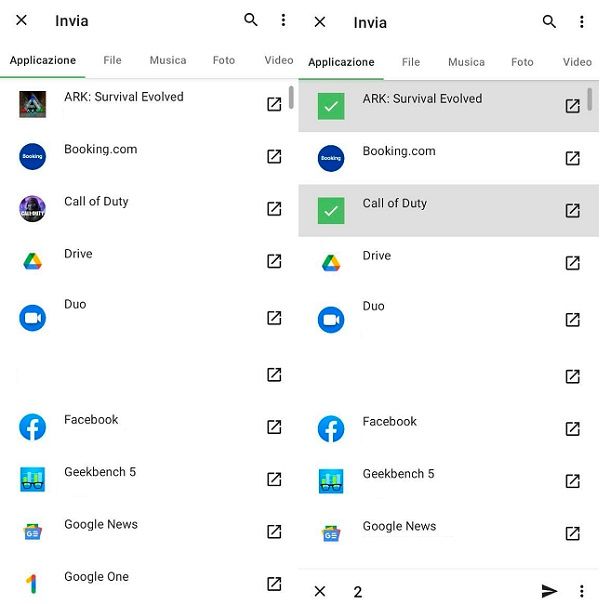This screenshot has height=604, width=610.
Task: Select Drive app icon in right list
Action: pos(331,263)
